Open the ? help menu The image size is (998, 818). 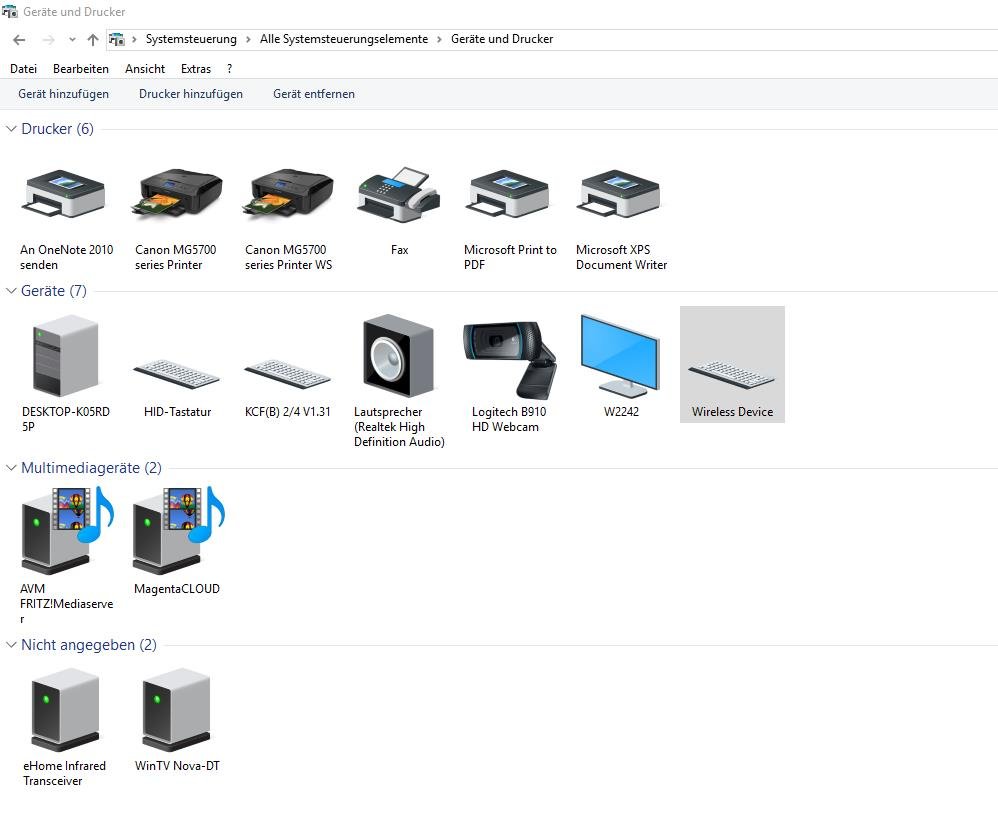tap(229, 69)
